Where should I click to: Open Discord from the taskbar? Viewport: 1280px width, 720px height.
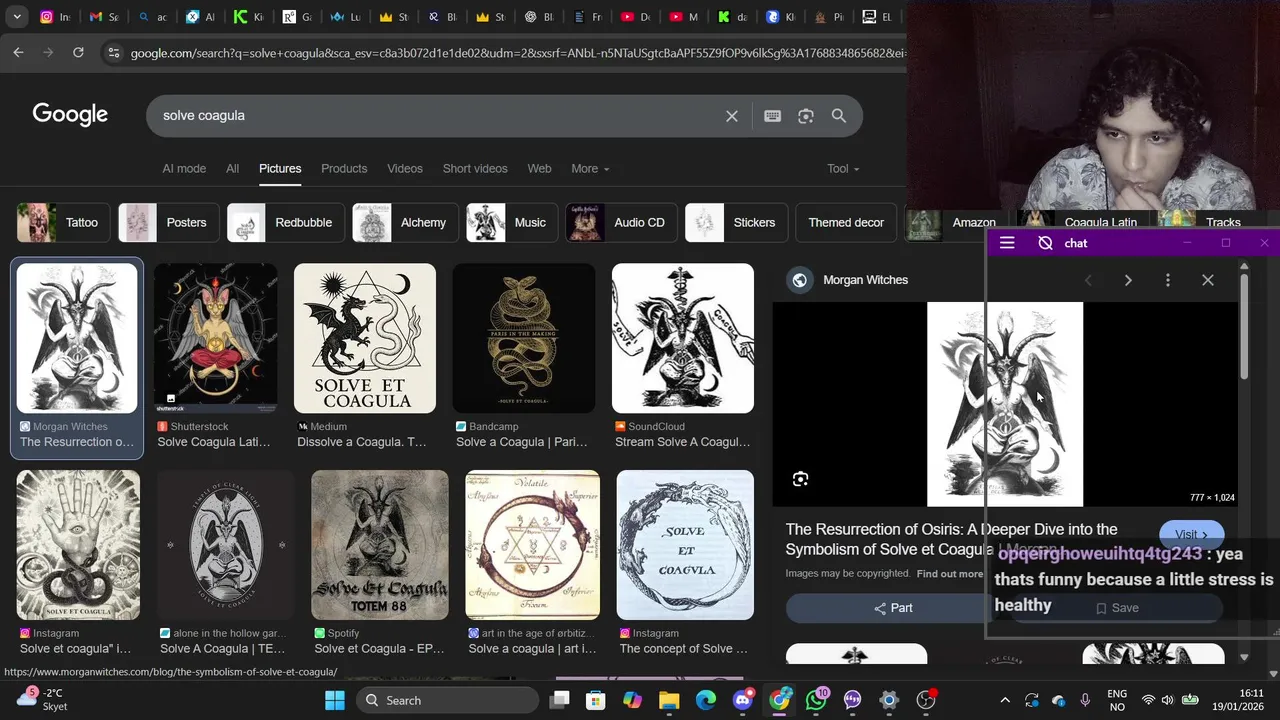742,700
